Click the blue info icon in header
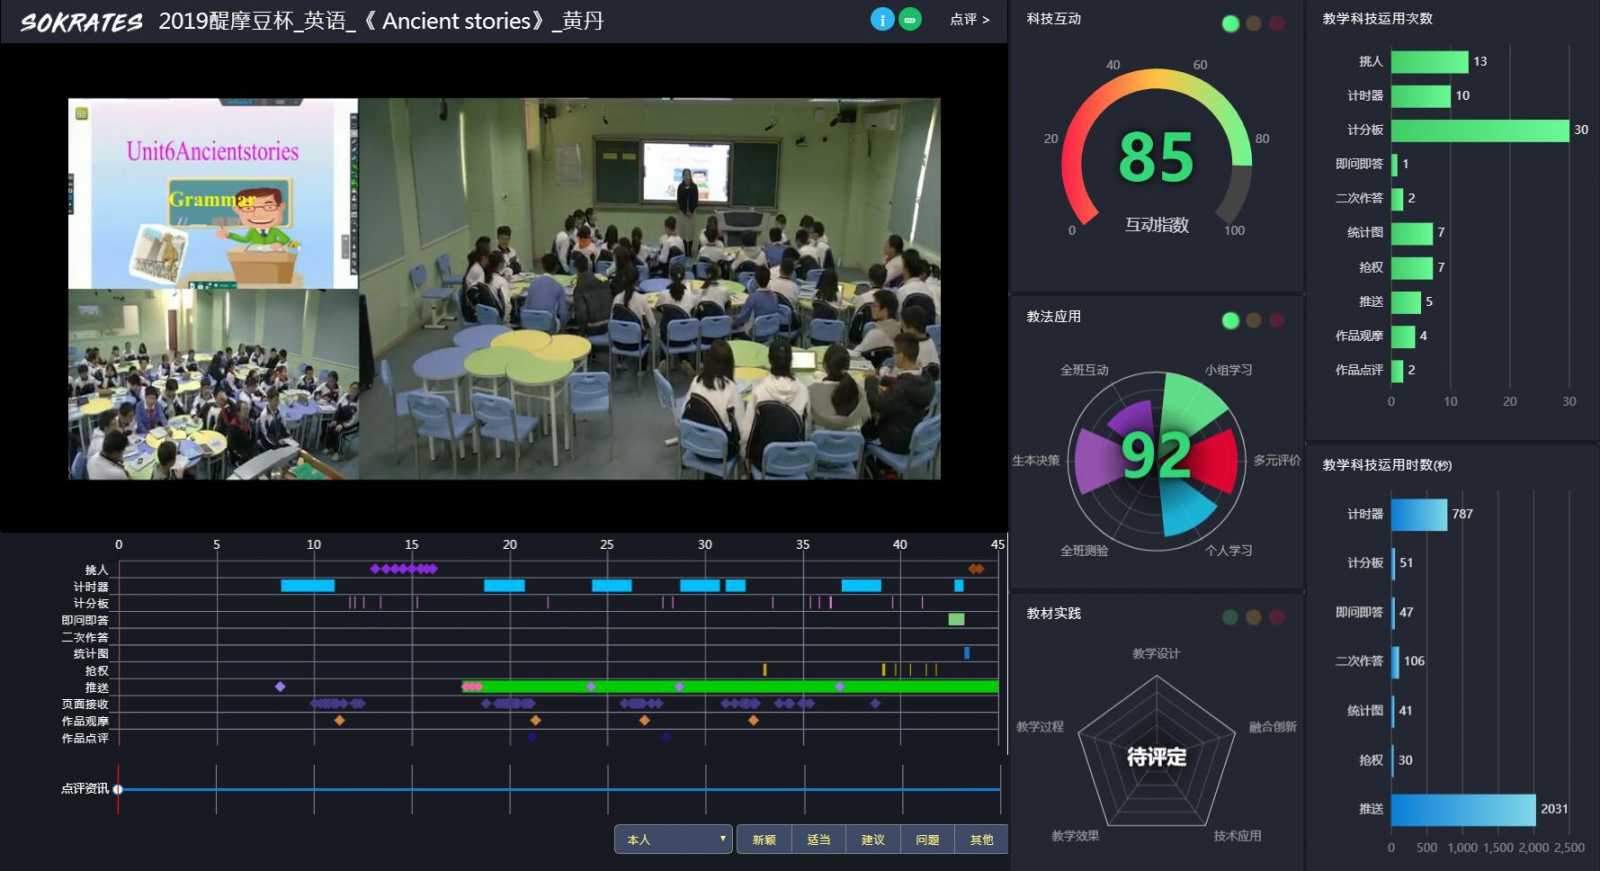 [x=882, y=19]
